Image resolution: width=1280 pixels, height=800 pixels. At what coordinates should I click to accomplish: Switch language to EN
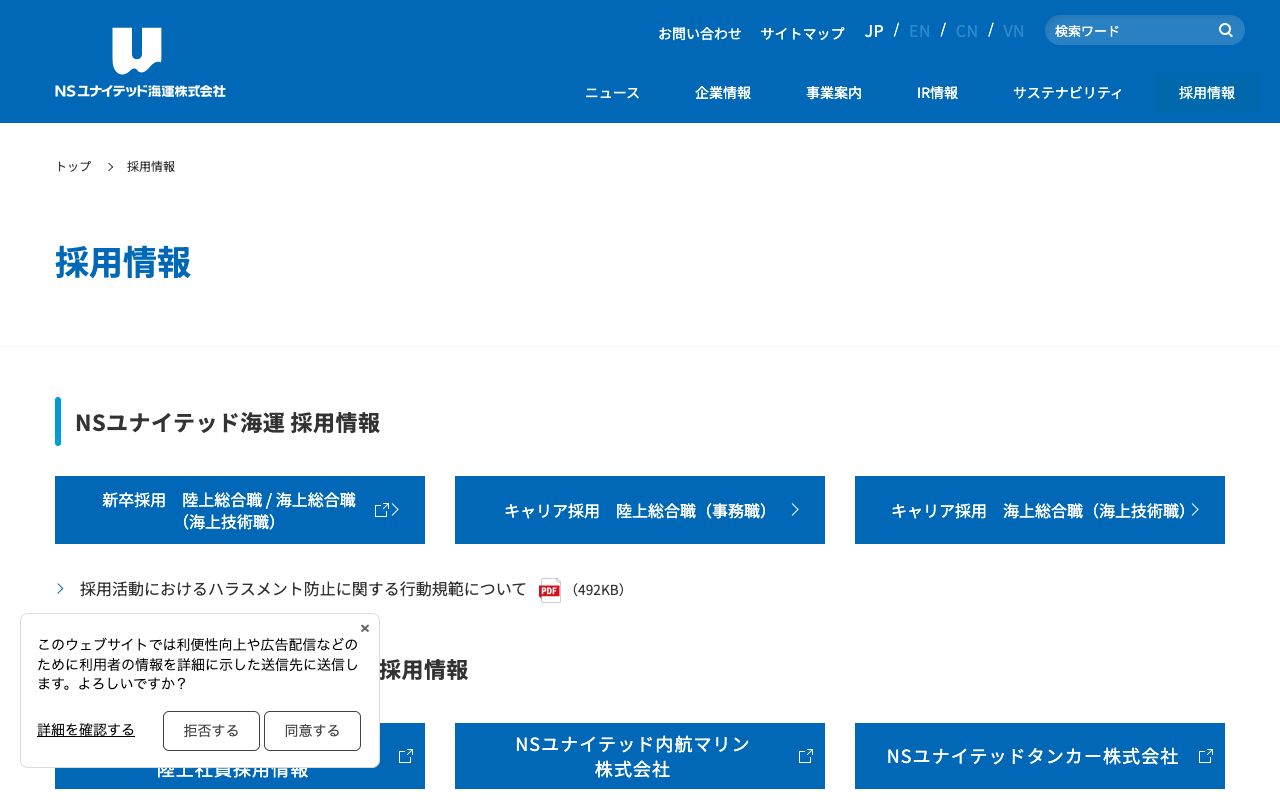click(919, 31)
